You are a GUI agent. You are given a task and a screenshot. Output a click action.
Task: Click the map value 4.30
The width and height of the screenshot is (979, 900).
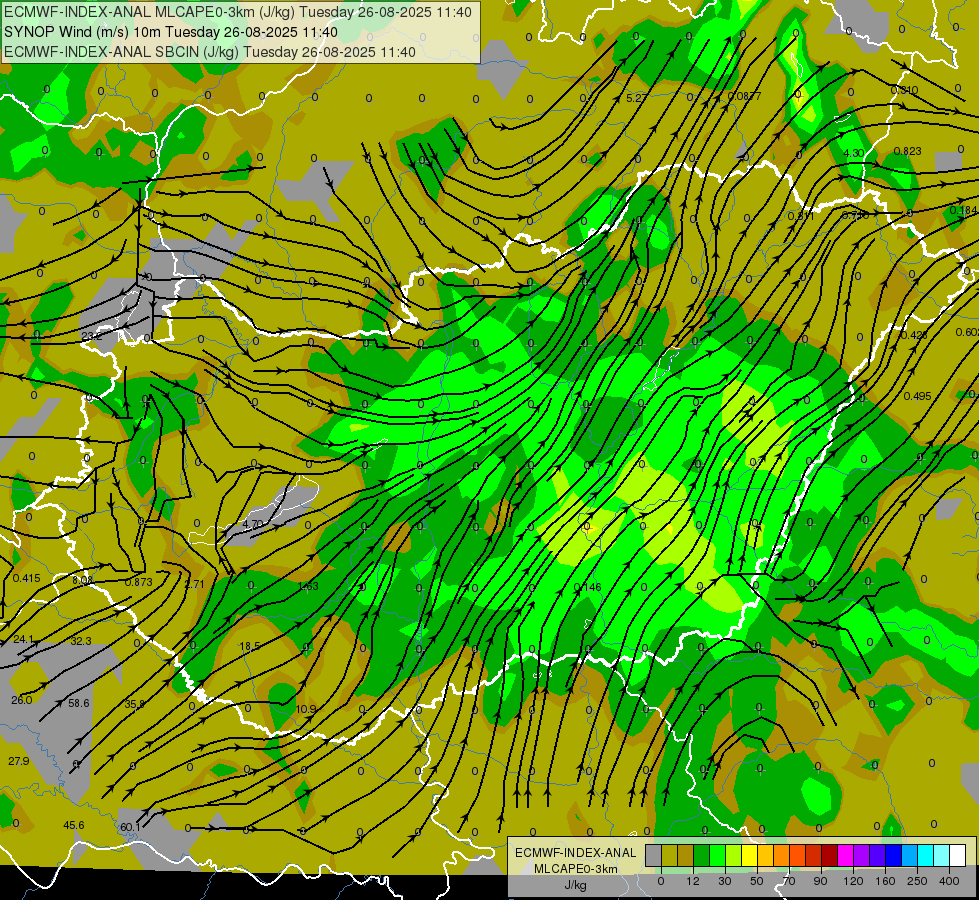click(x=854, y=153)
